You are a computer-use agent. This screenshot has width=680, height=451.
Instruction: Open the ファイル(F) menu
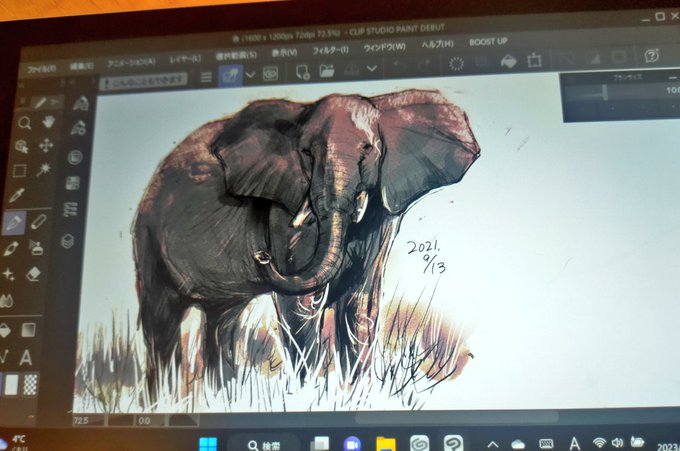[42, 69]
